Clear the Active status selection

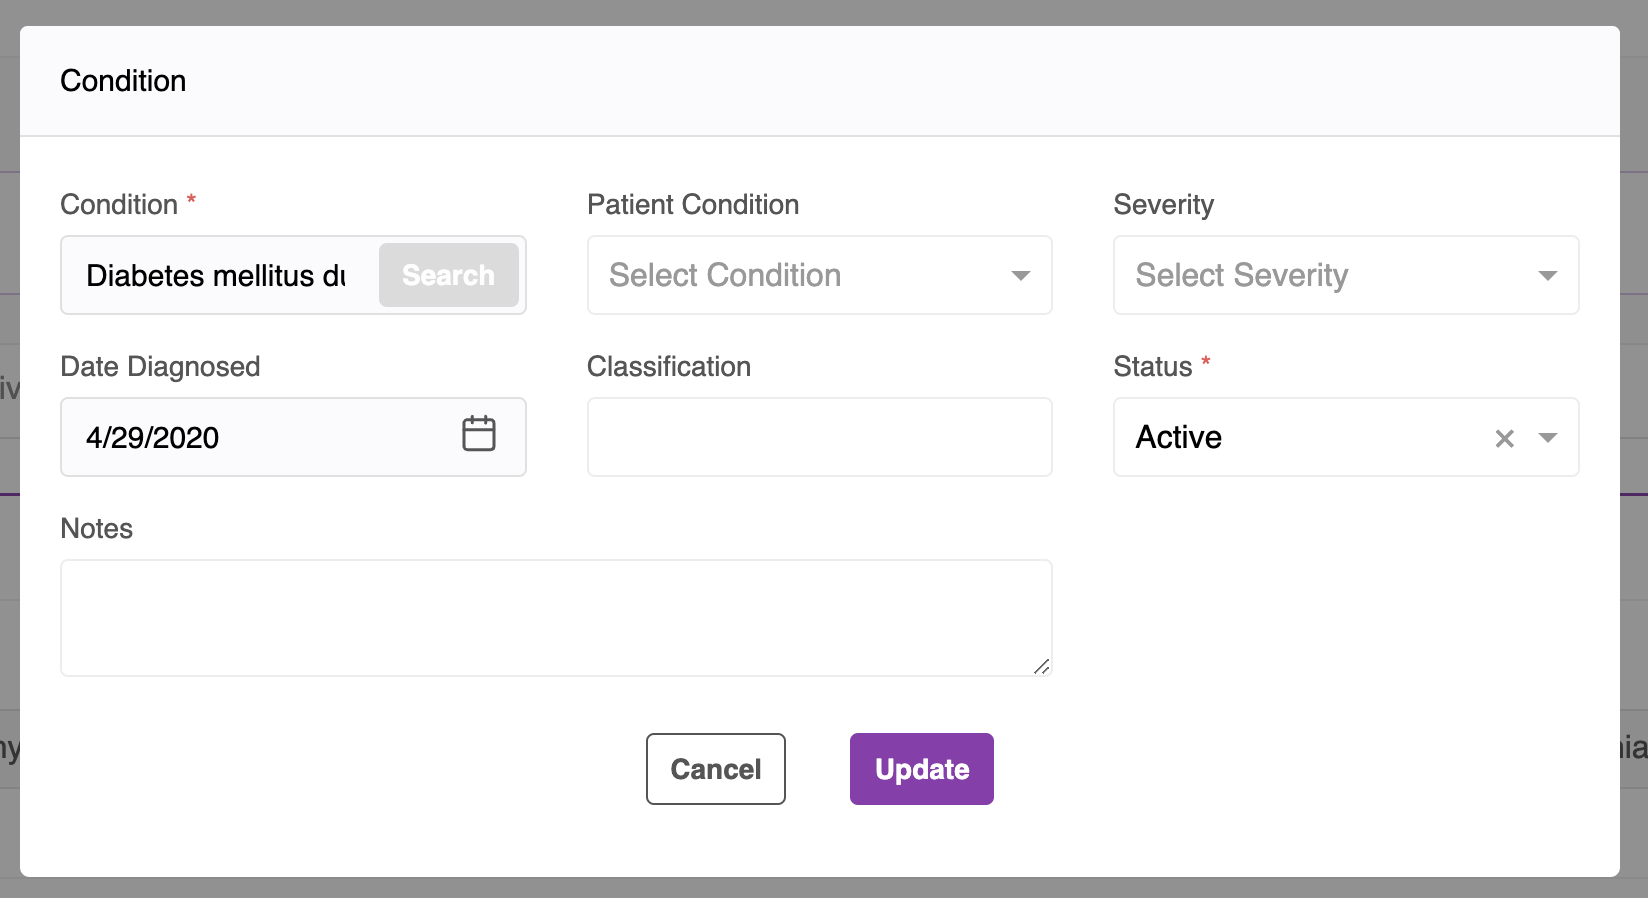[1504, 438]
